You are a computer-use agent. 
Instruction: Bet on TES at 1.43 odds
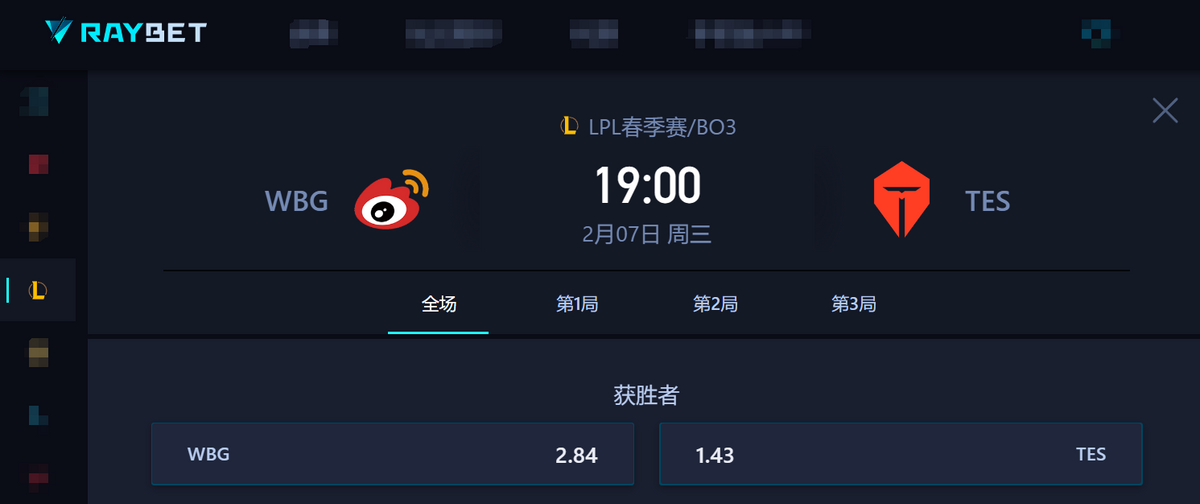click(x=901, y=454)
